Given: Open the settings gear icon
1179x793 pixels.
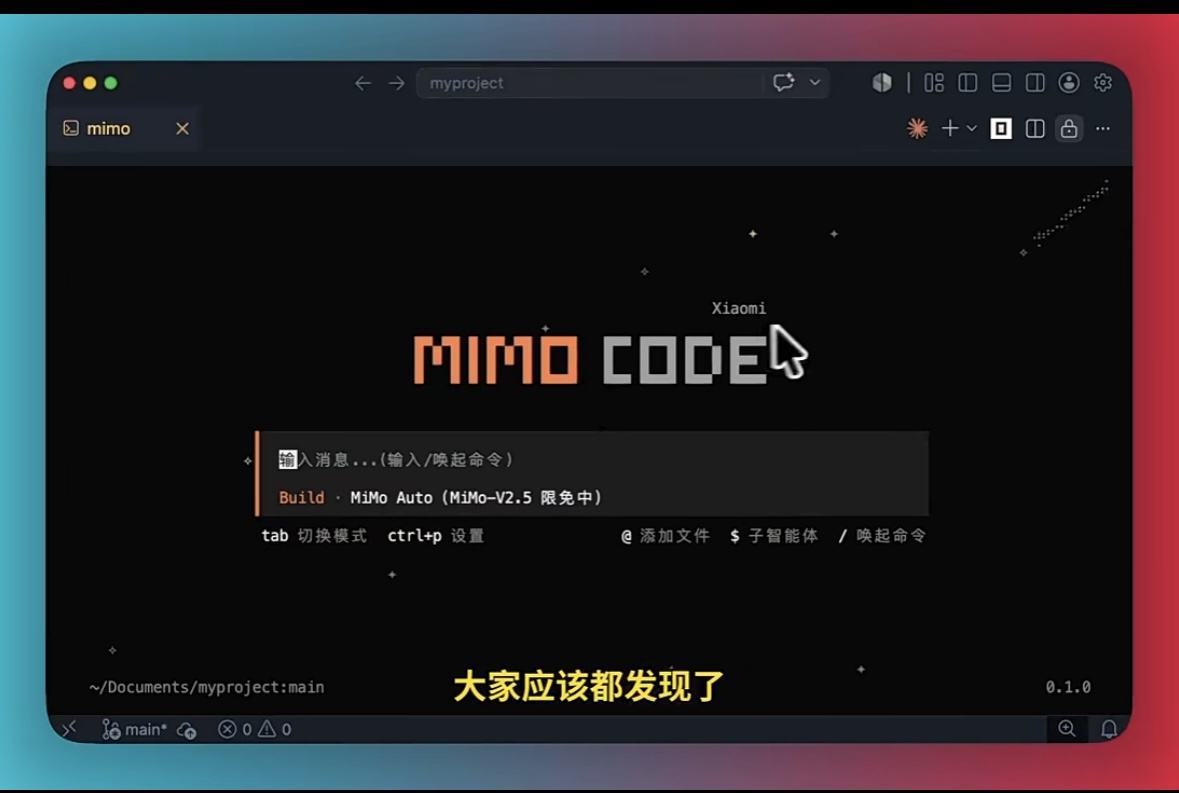Looking at the screenshot, I should click(1103, 83).
